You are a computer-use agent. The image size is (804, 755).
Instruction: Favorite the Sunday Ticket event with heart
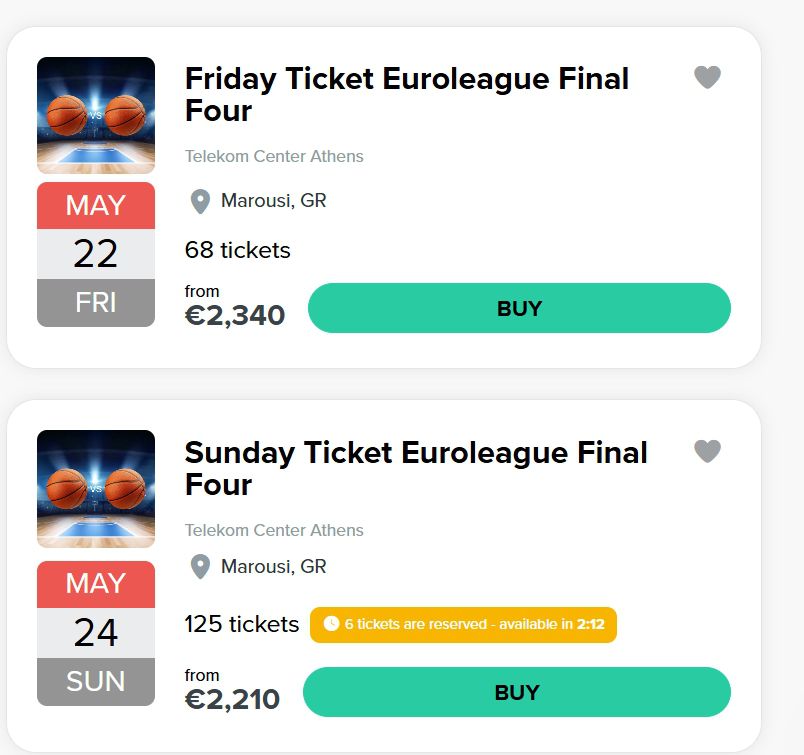tap(707, 451)
